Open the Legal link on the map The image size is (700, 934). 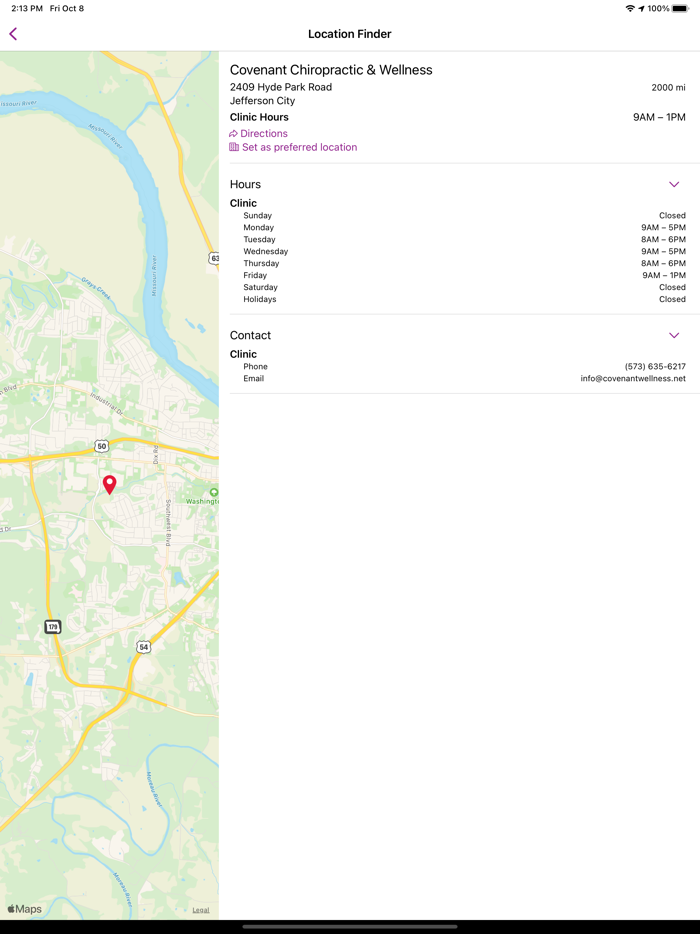click(201, 910)
